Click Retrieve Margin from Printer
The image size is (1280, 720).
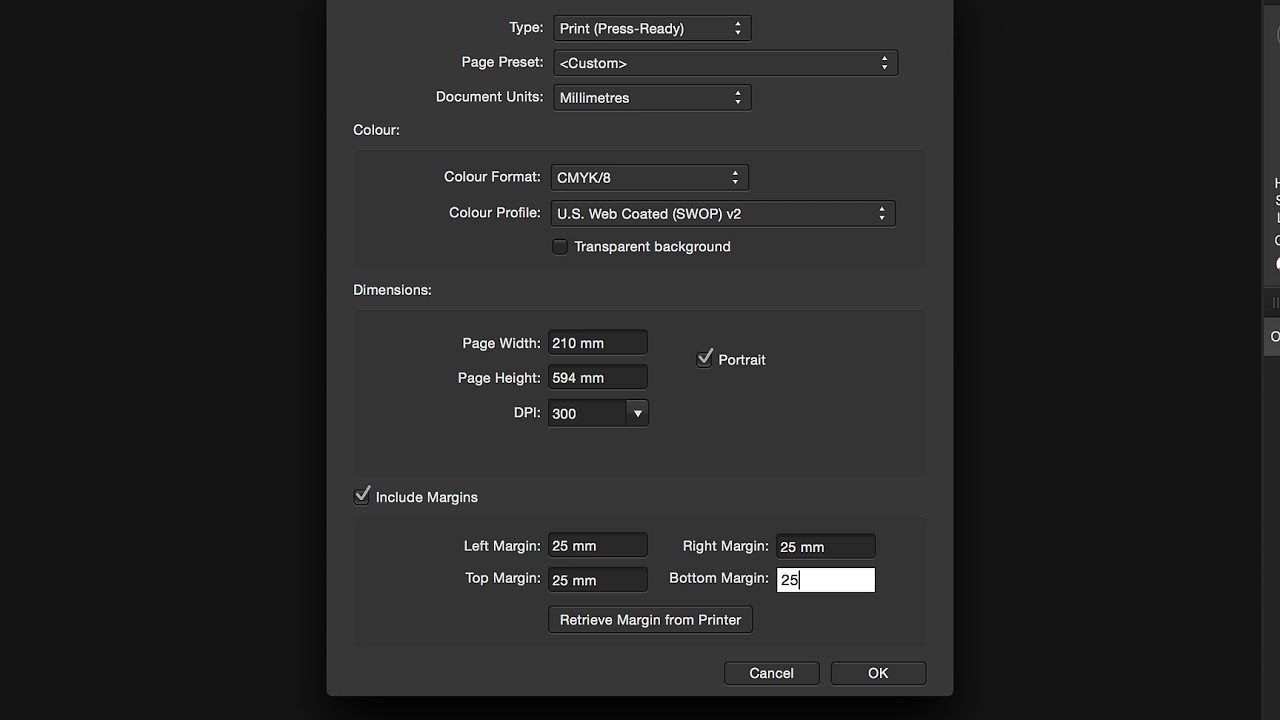pos(650,620)
